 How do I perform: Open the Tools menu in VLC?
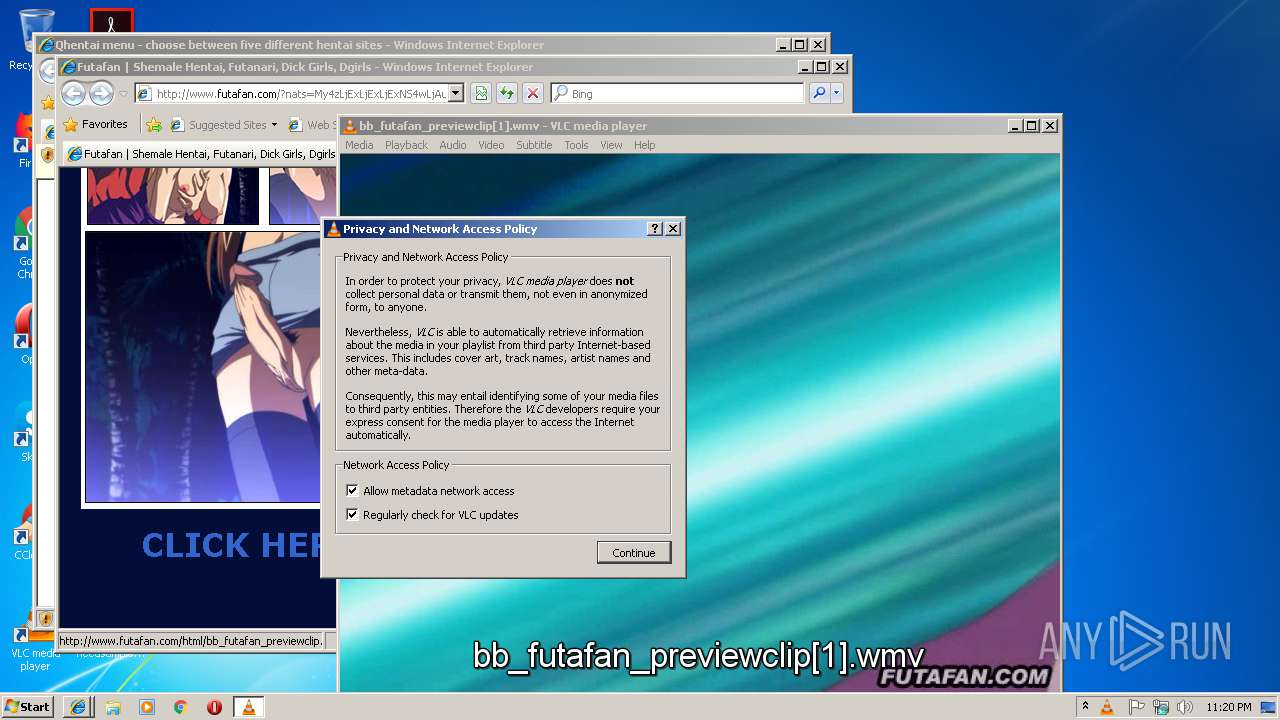(576, 145)
